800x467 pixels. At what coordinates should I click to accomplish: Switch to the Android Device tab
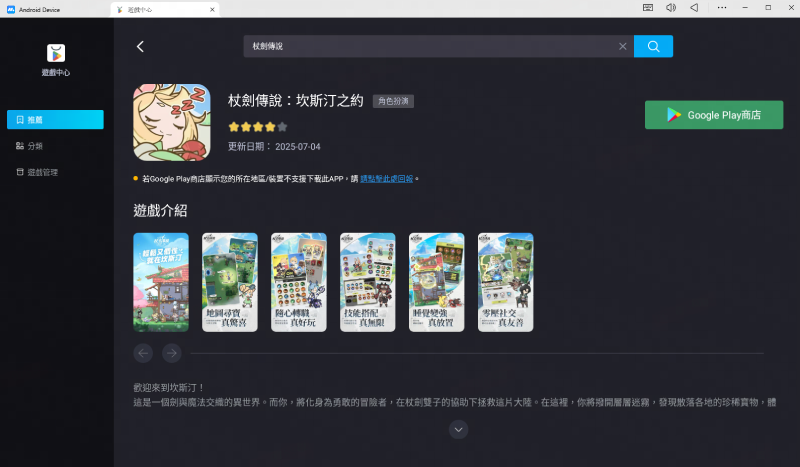click(x=55, y=9)
